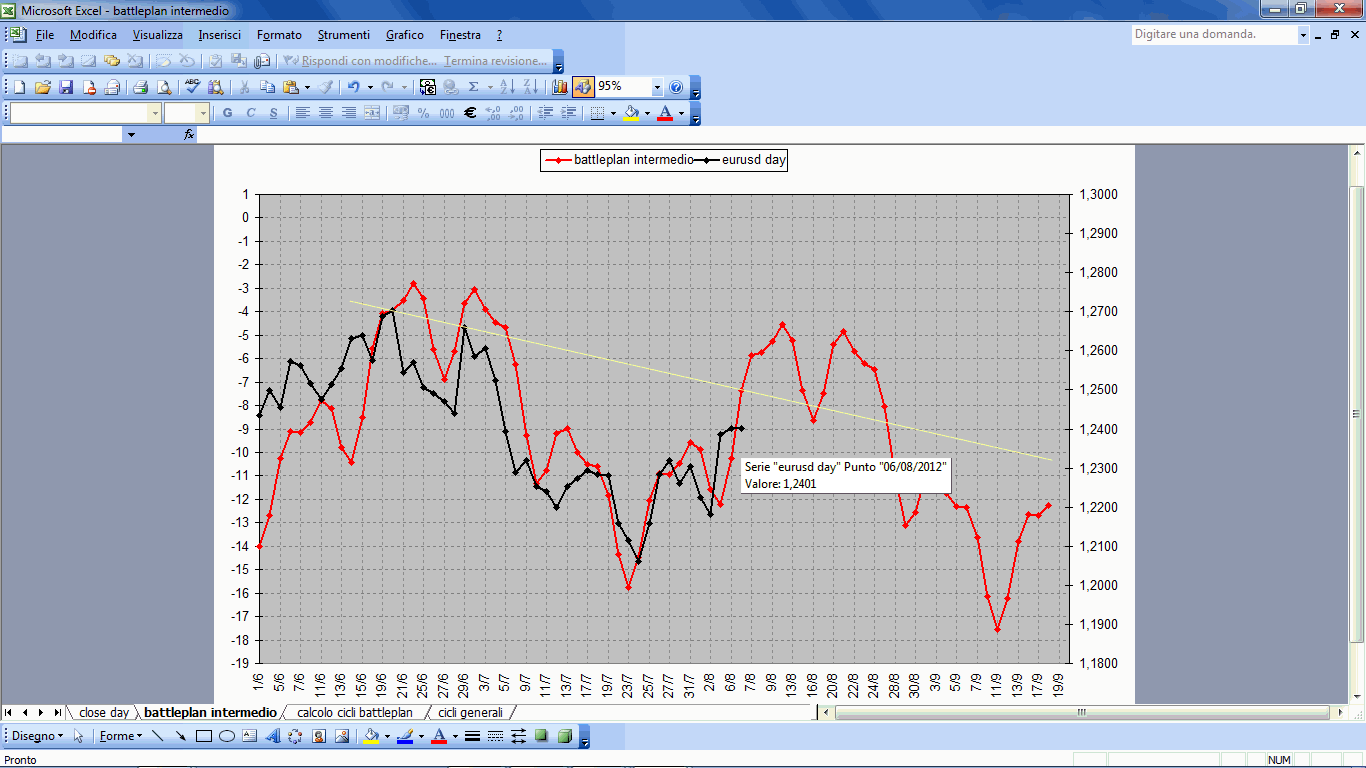Screen dimensions: 1366x768
Task: Open the Paste options dropdown arrow
Action: (x=307, y=87)
